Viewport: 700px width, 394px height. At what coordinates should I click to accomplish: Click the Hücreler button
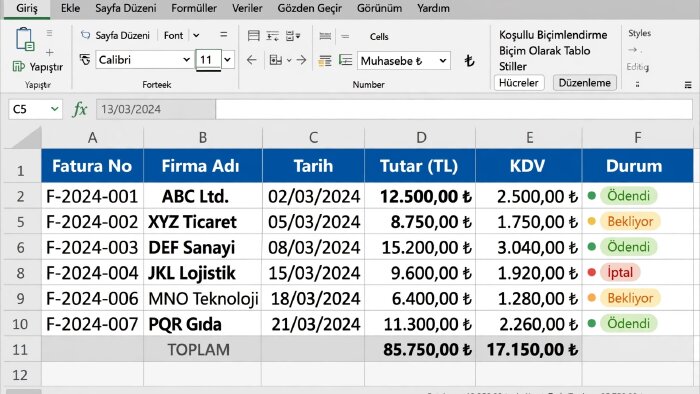[x=519, y=83]
